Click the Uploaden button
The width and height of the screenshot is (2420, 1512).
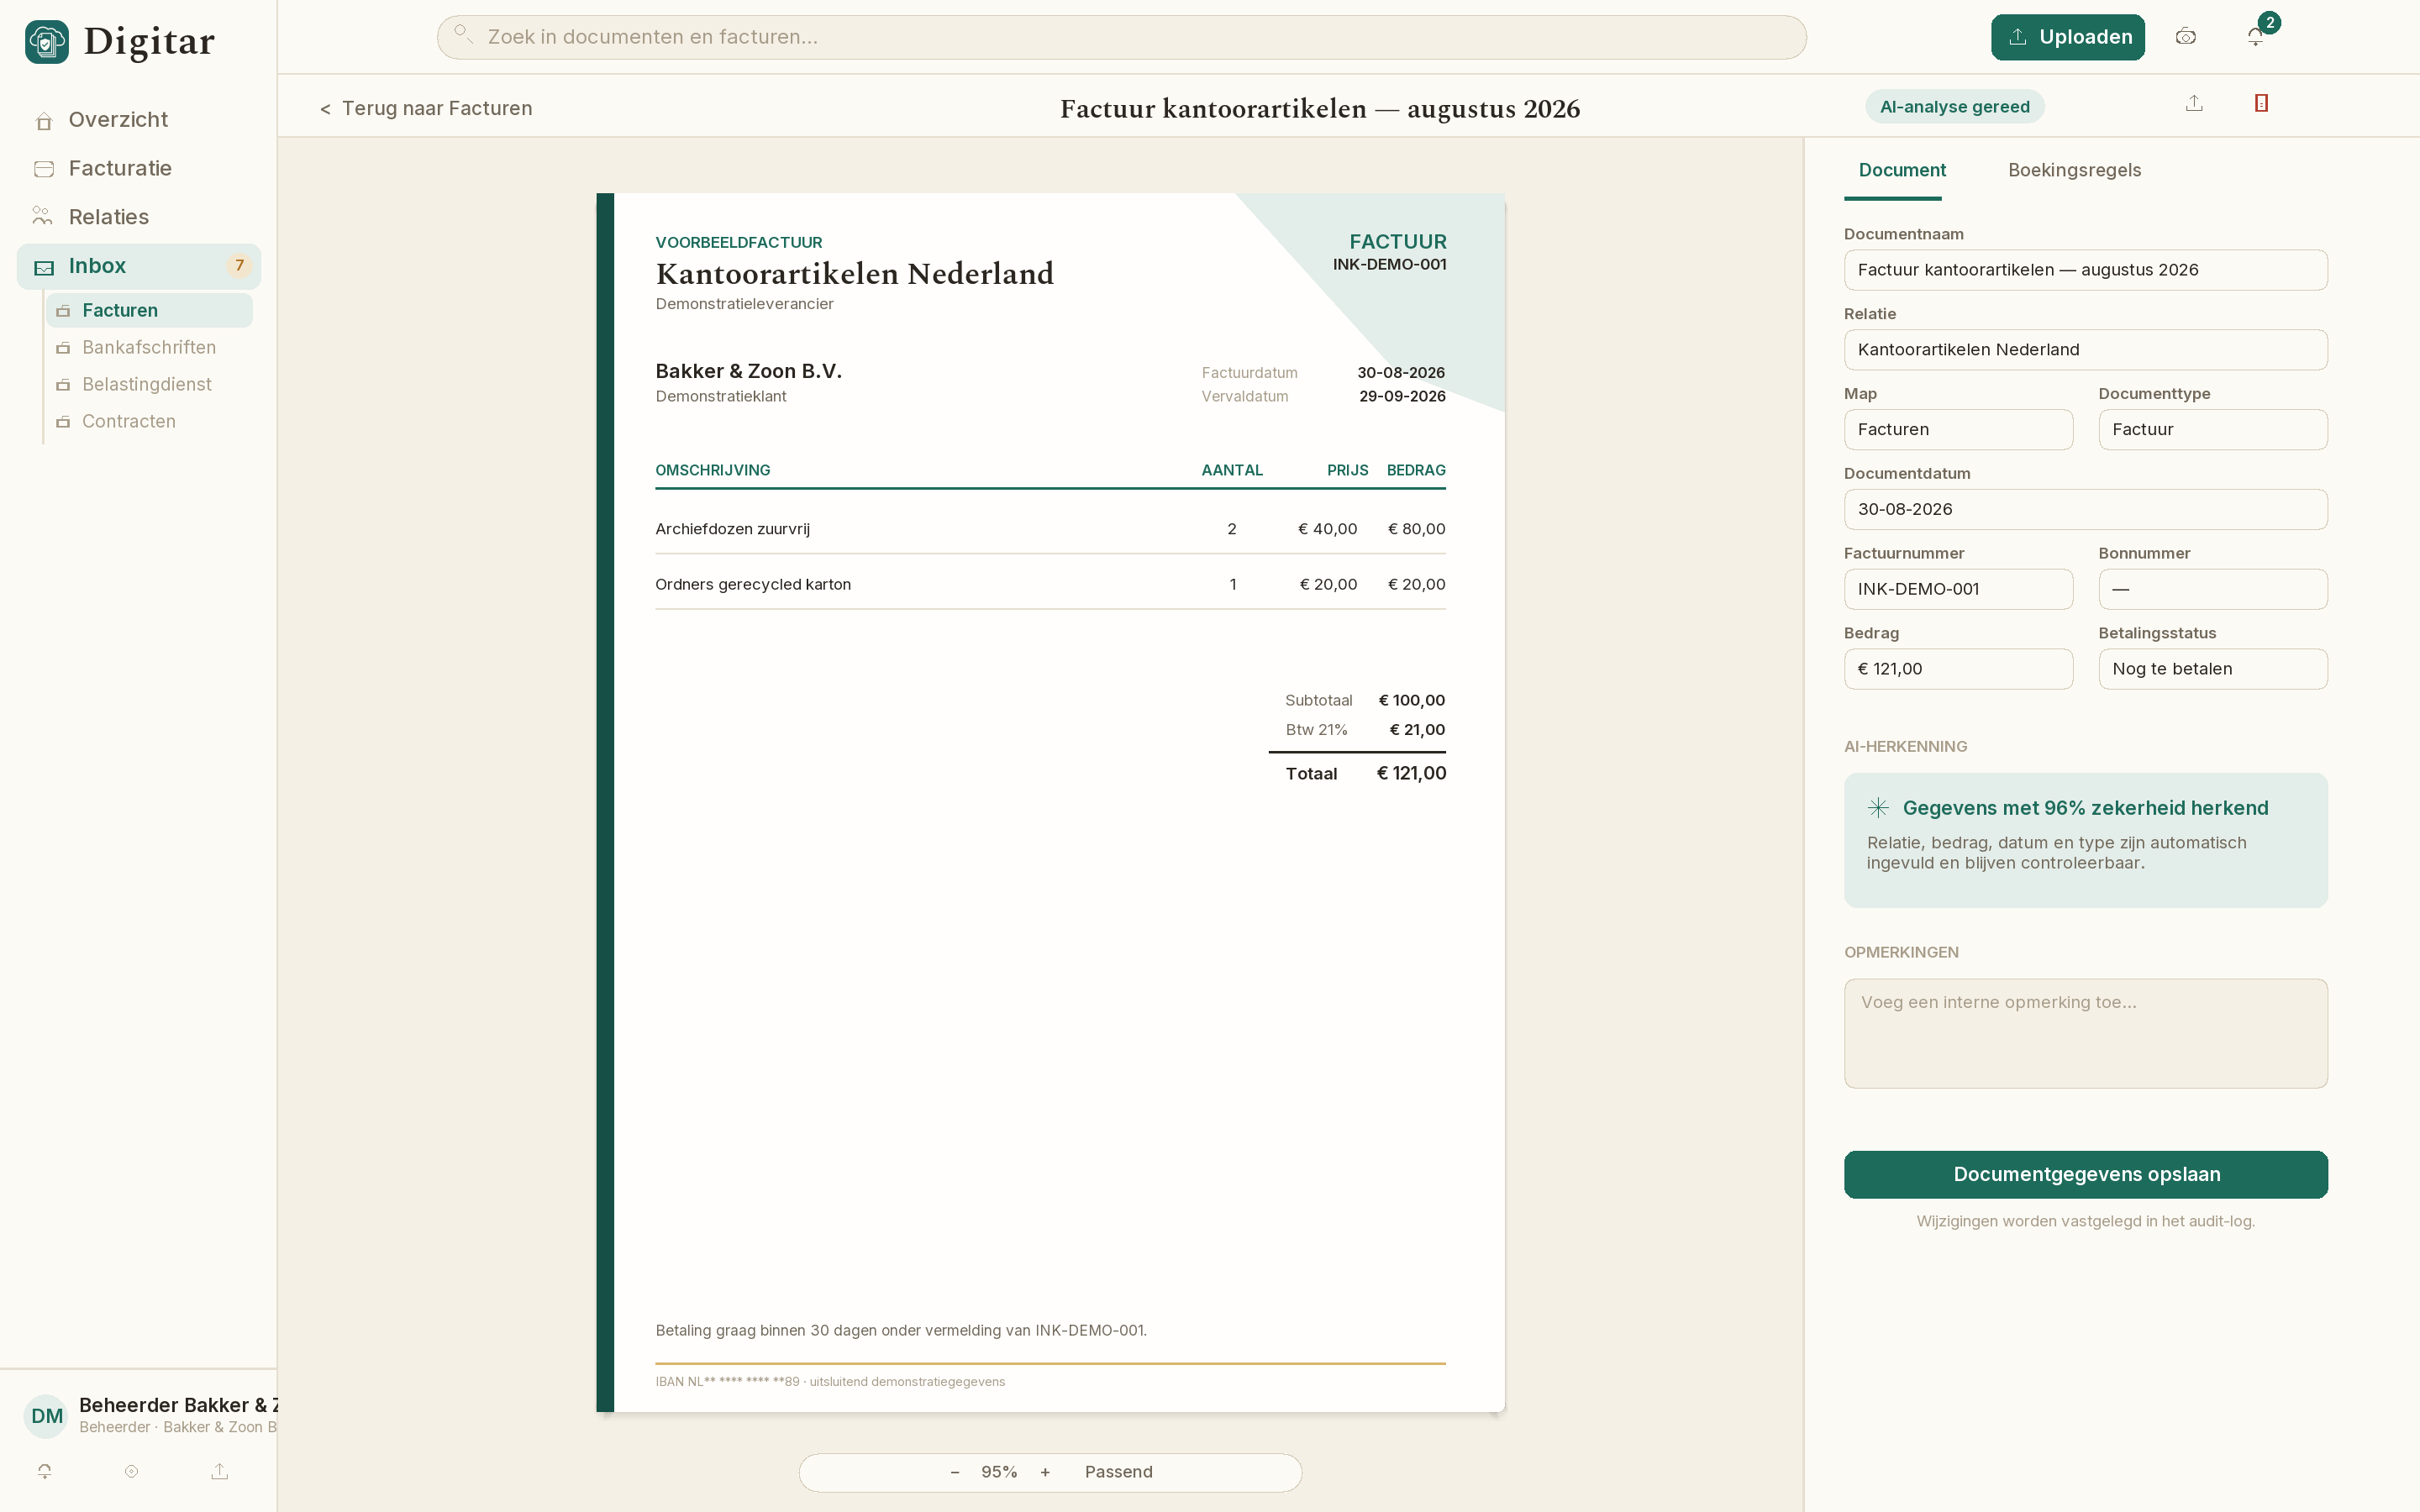[x=2067, y=37]
